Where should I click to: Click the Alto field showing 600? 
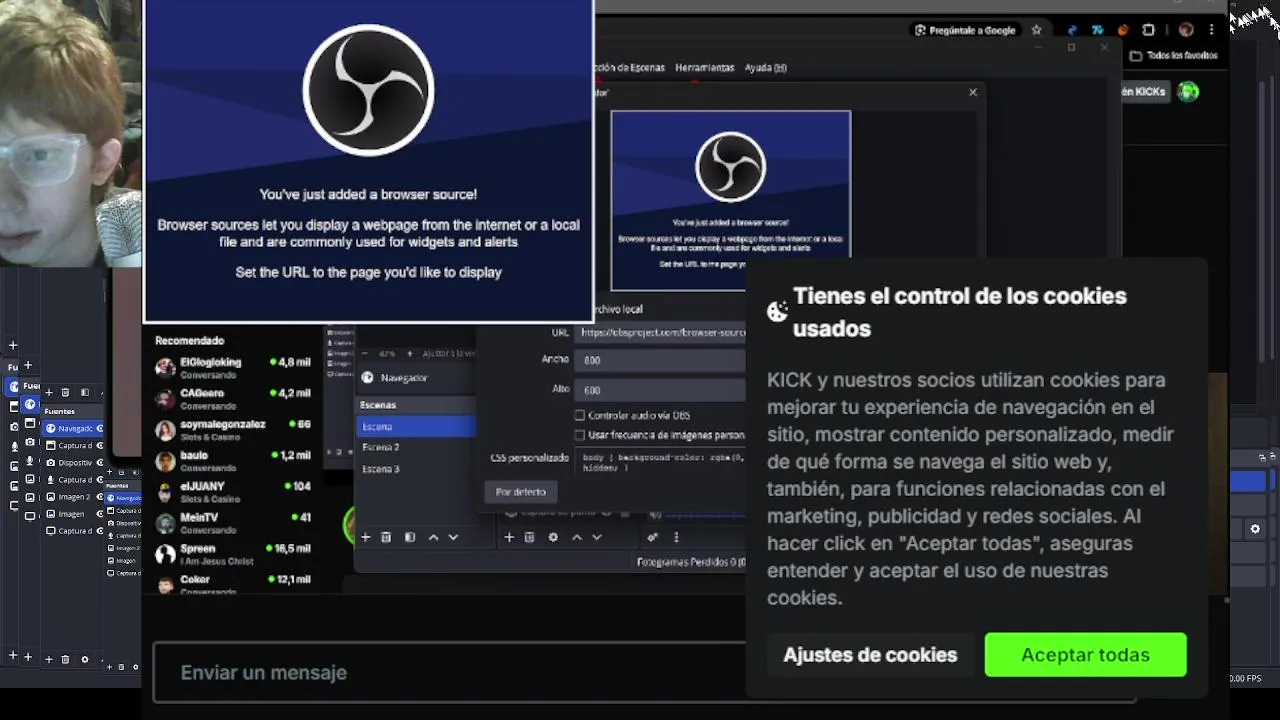(661, 390)
